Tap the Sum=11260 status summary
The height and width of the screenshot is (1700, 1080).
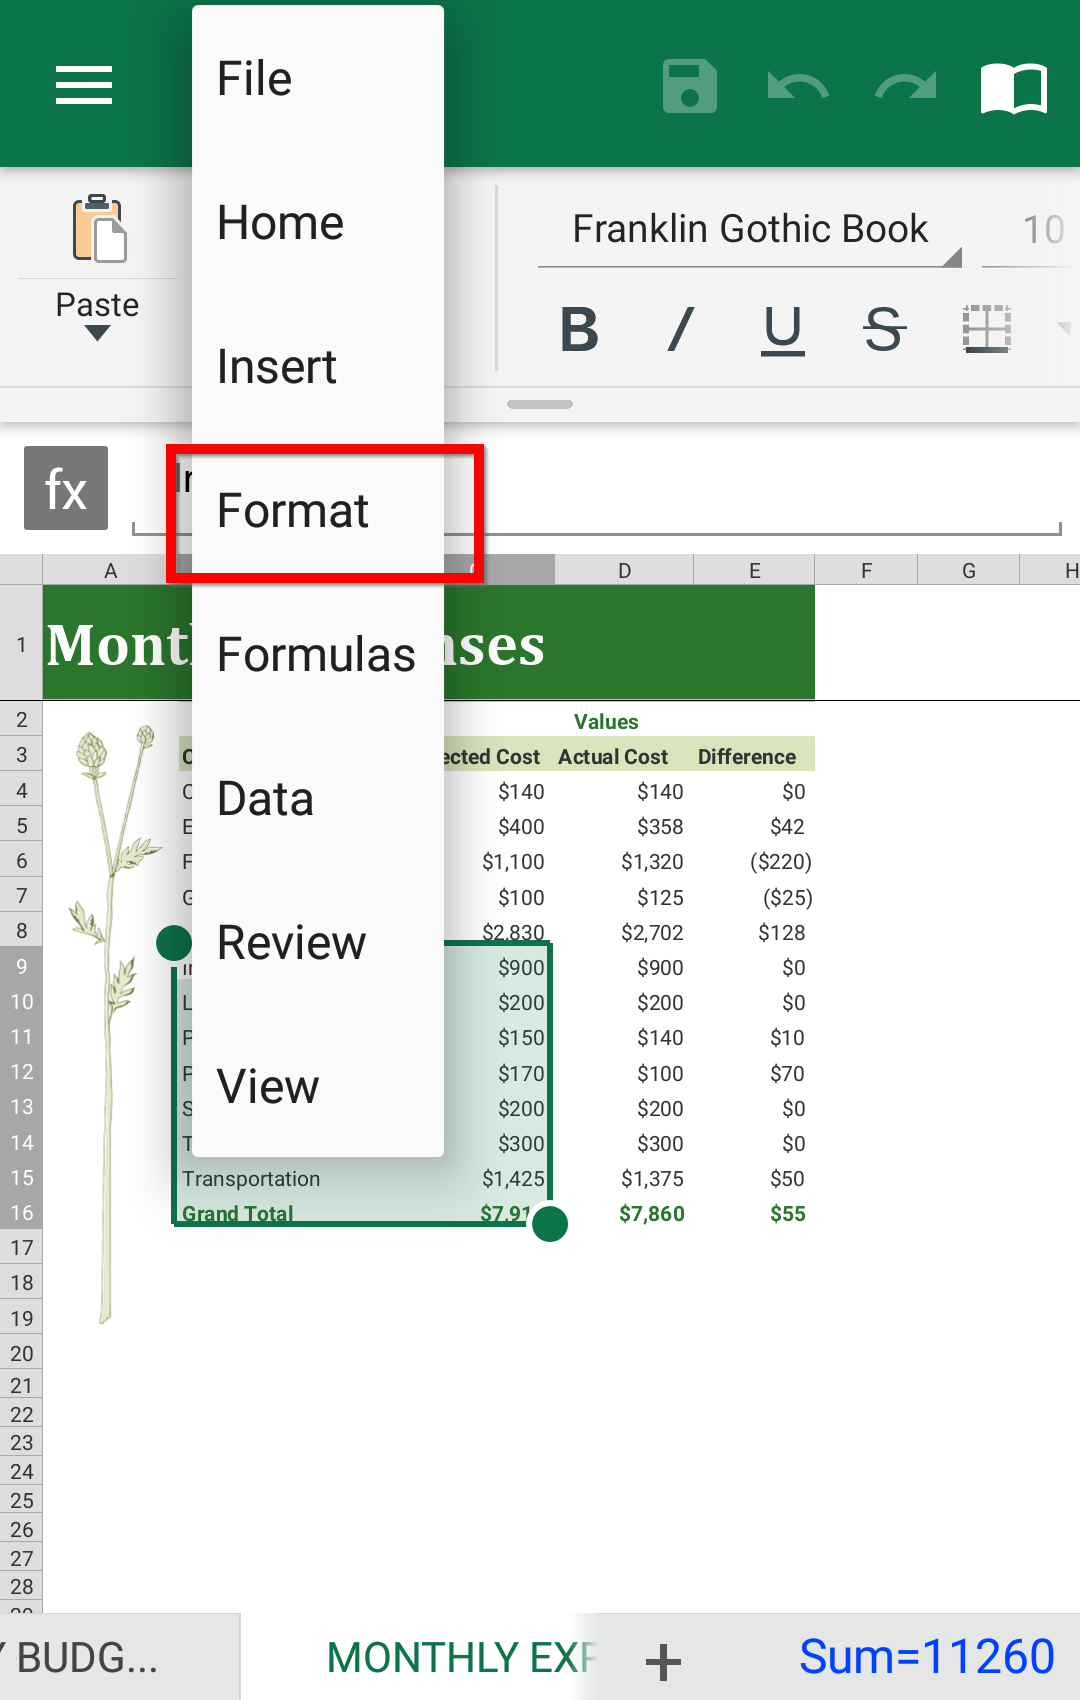coord(926,1657)
